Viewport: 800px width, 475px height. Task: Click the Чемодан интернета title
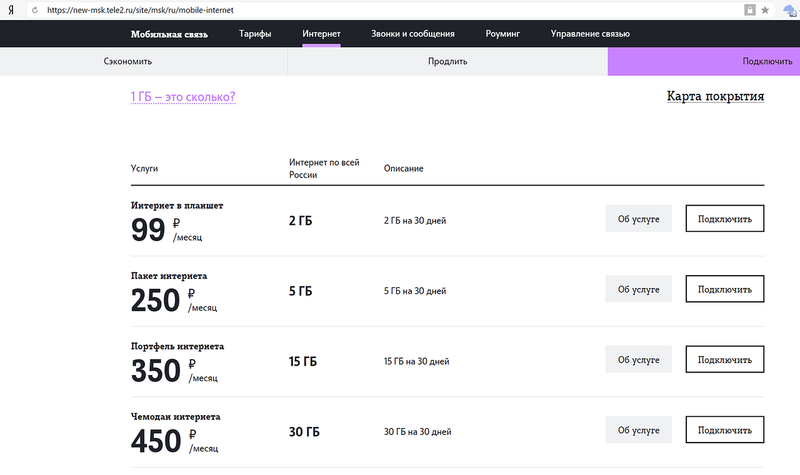pyautogui.click(x=176, y=417)
